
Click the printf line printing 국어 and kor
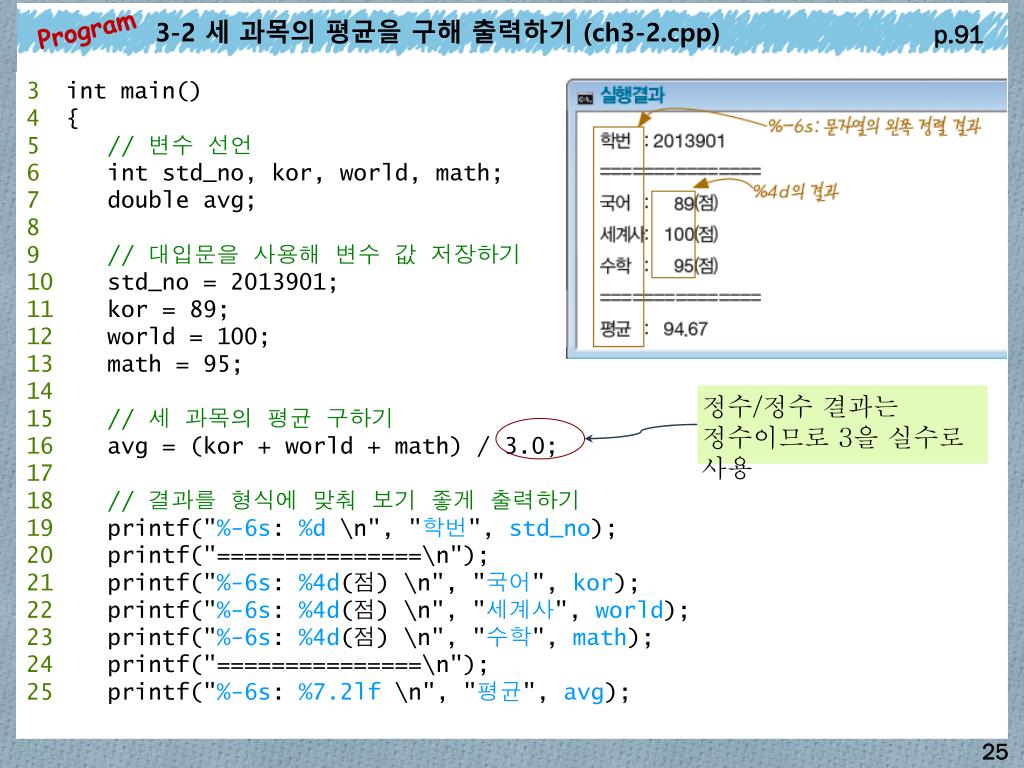pyautogui.click(x=373, y=583)
